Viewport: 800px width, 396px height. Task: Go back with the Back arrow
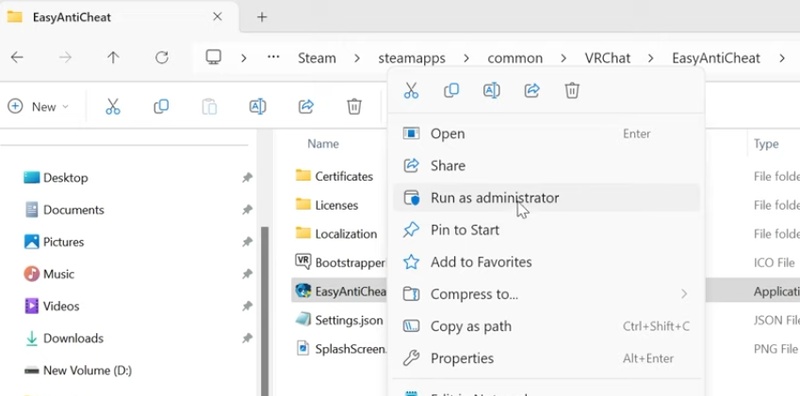(17, 58)
